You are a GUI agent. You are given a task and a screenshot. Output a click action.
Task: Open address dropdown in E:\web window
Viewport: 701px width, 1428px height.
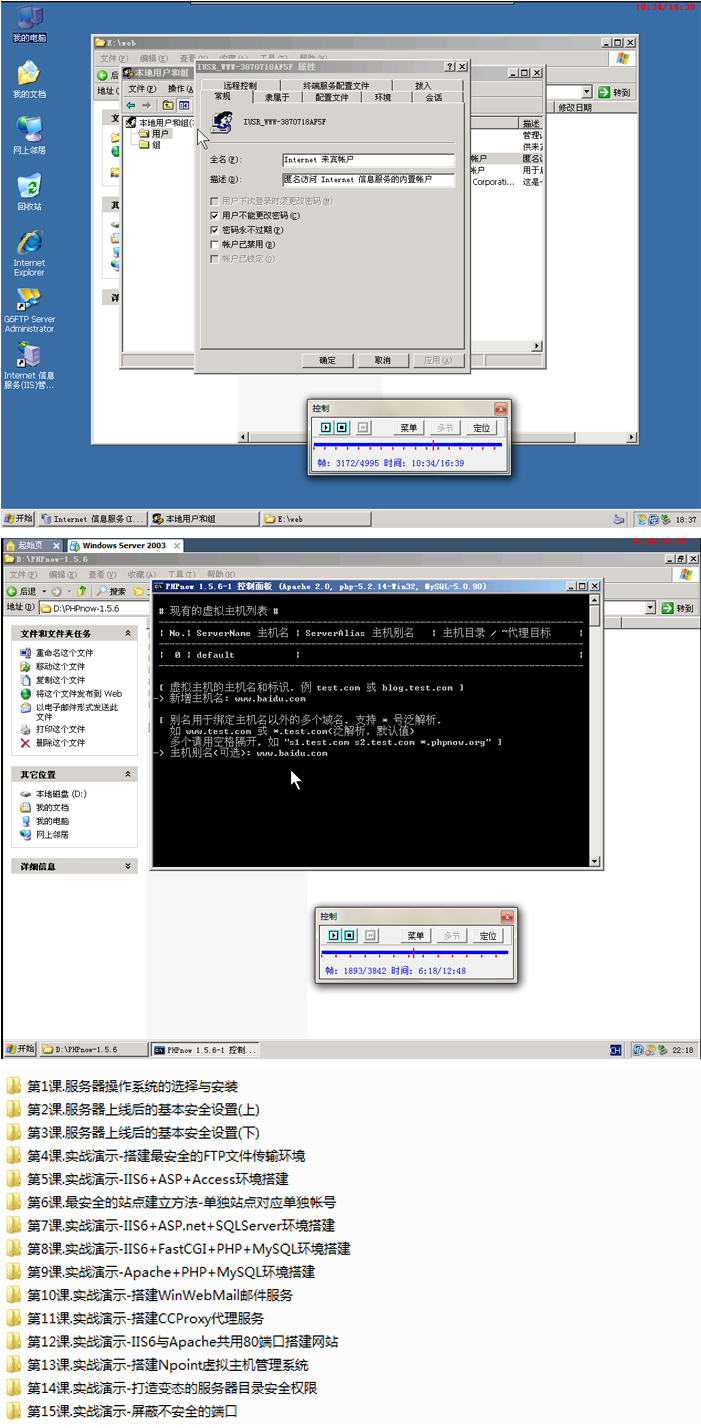[588, 91]
